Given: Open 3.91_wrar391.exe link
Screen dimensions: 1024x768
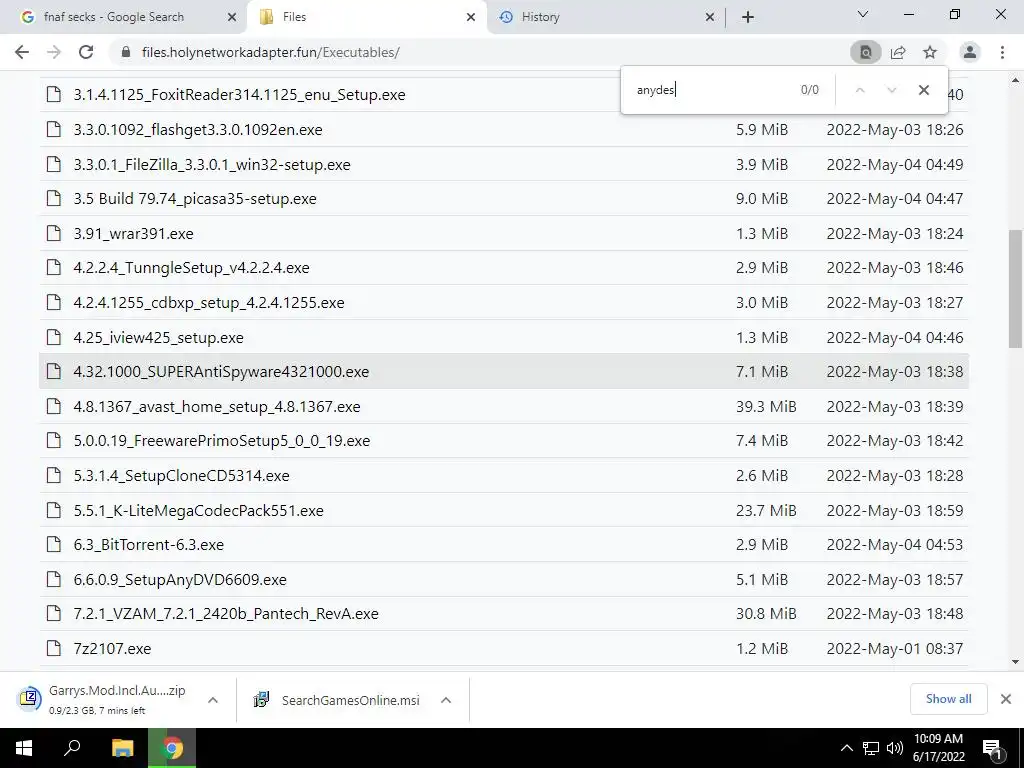Looking at the screenshot, I should [x=133, y=234].
